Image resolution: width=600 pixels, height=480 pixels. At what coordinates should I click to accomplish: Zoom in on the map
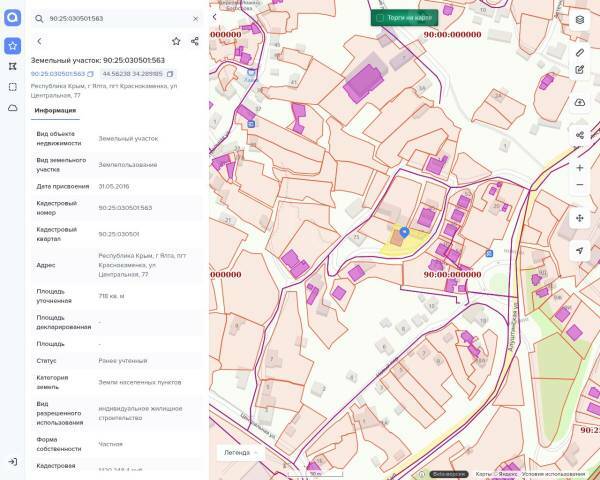[580, 167]
